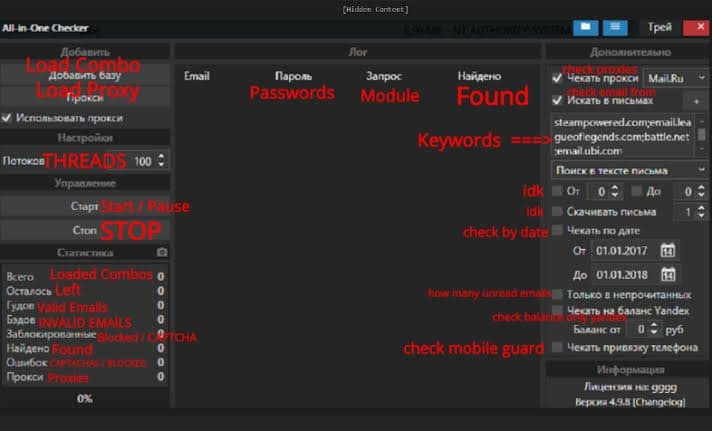Tick the Чекать привязку телефона checkbox
Screen dimensions: 712x431
(557, 347)
